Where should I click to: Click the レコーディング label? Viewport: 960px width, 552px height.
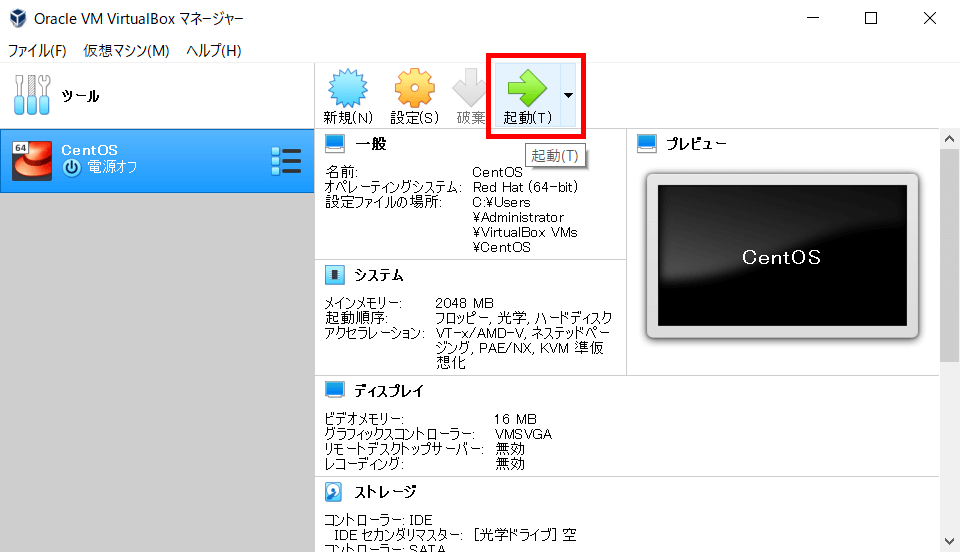coord(364,464)
